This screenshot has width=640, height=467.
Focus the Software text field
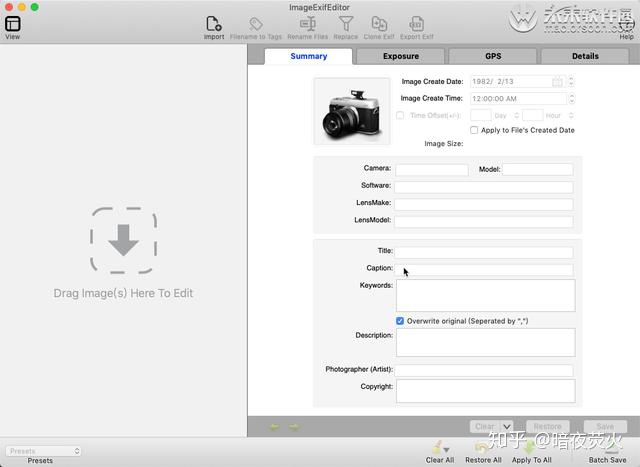[484, 187]
